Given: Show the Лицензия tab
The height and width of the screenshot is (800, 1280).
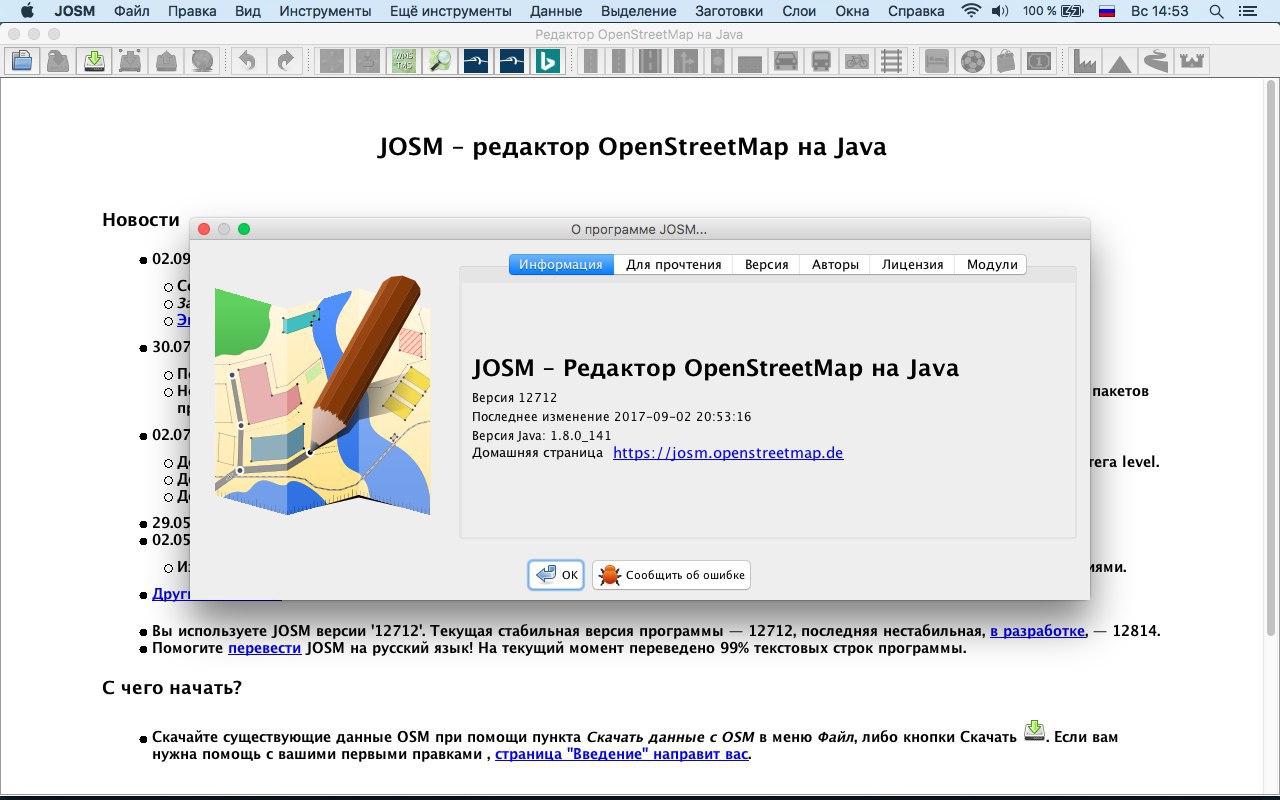Looking at the screenshot, I should (913, 264).
